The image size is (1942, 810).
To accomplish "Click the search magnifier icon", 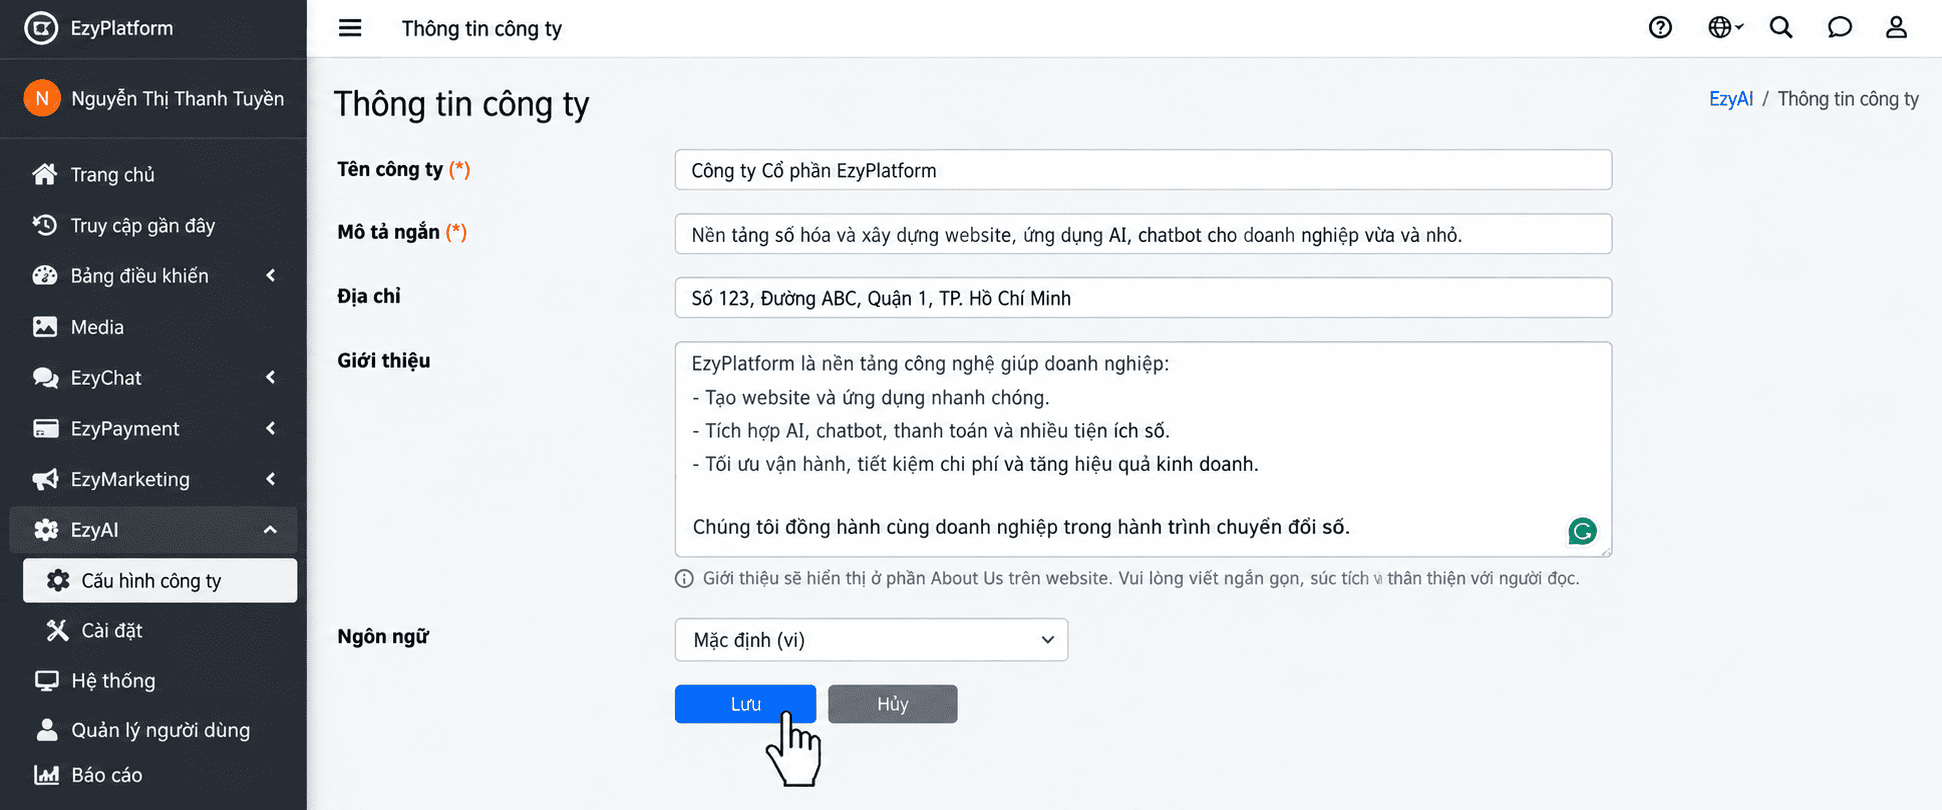I will click(x=1781, y=28).
